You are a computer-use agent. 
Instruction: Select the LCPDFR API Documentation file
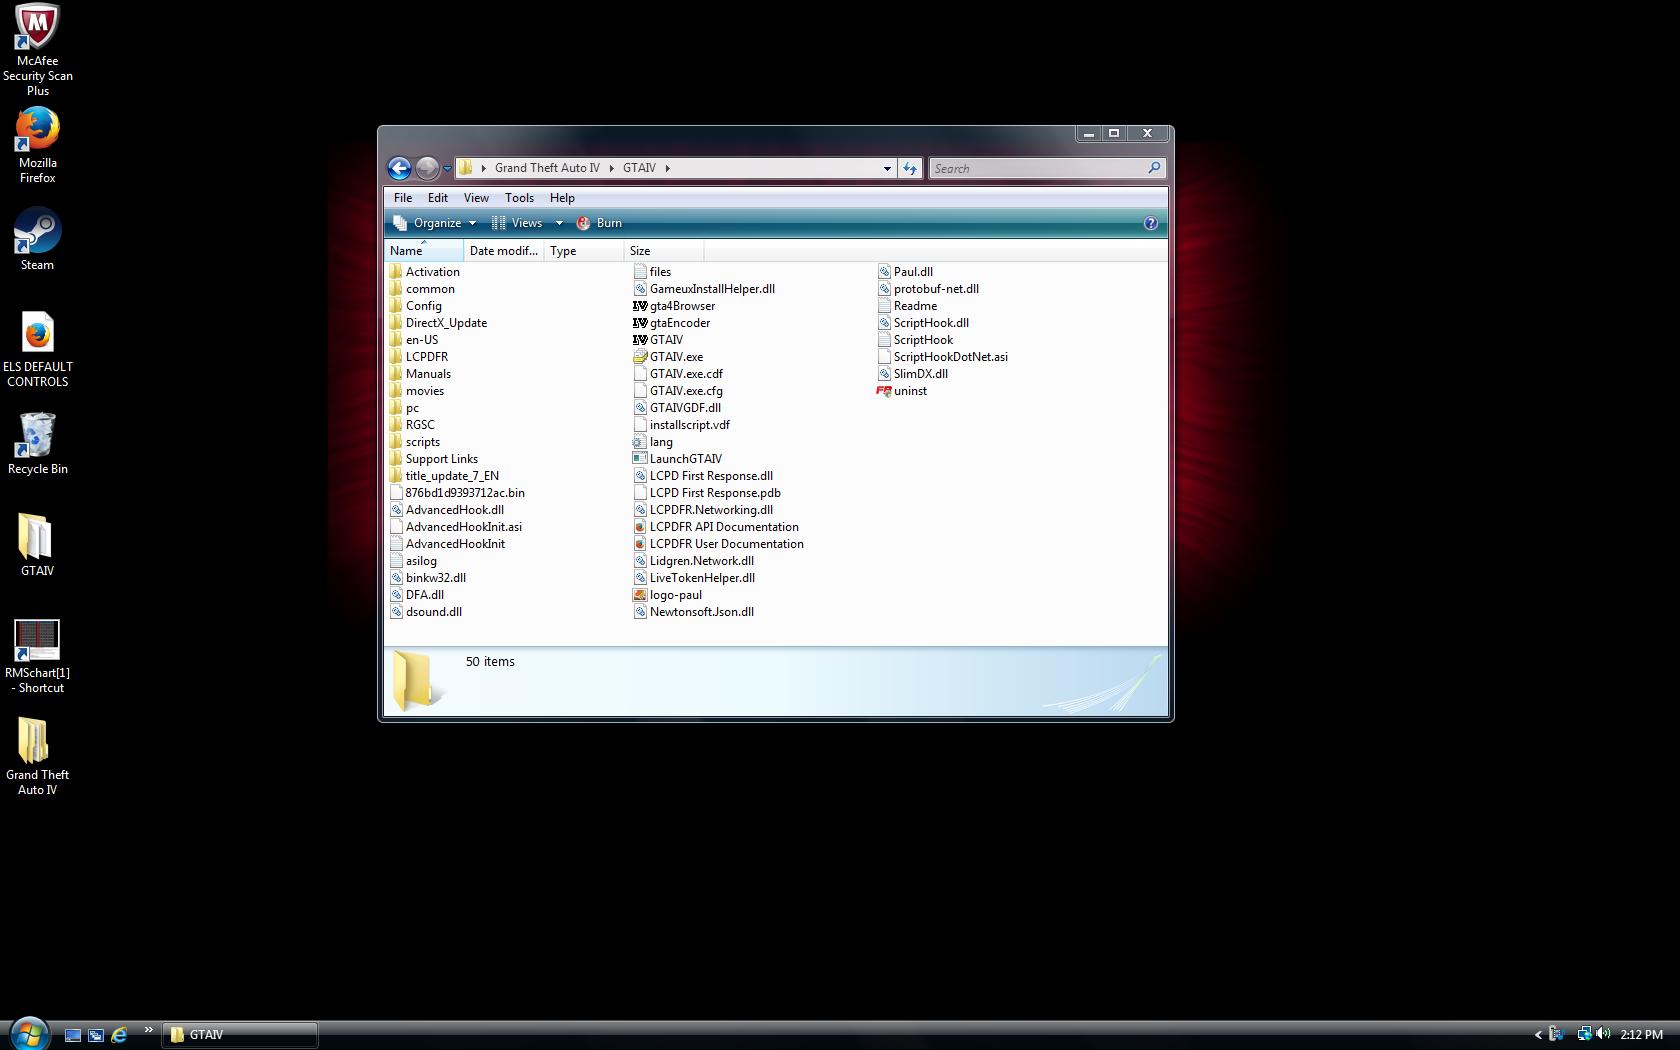(x=716, y=527)
